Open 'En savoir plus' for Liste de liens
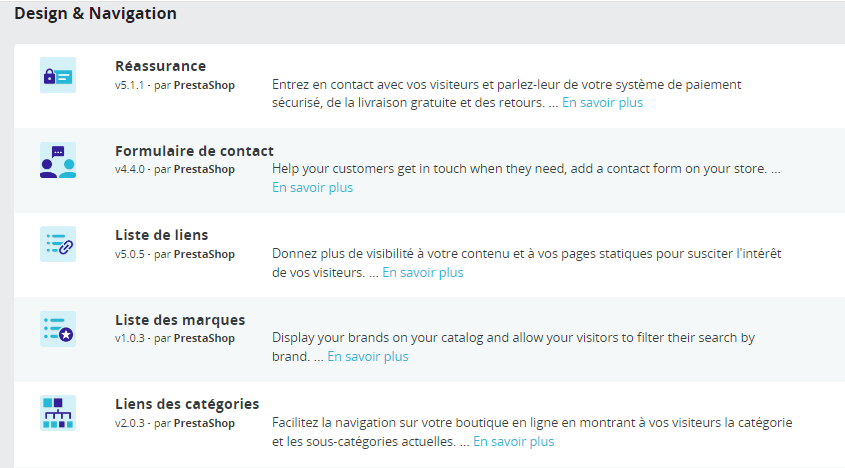 click(423, 272)
